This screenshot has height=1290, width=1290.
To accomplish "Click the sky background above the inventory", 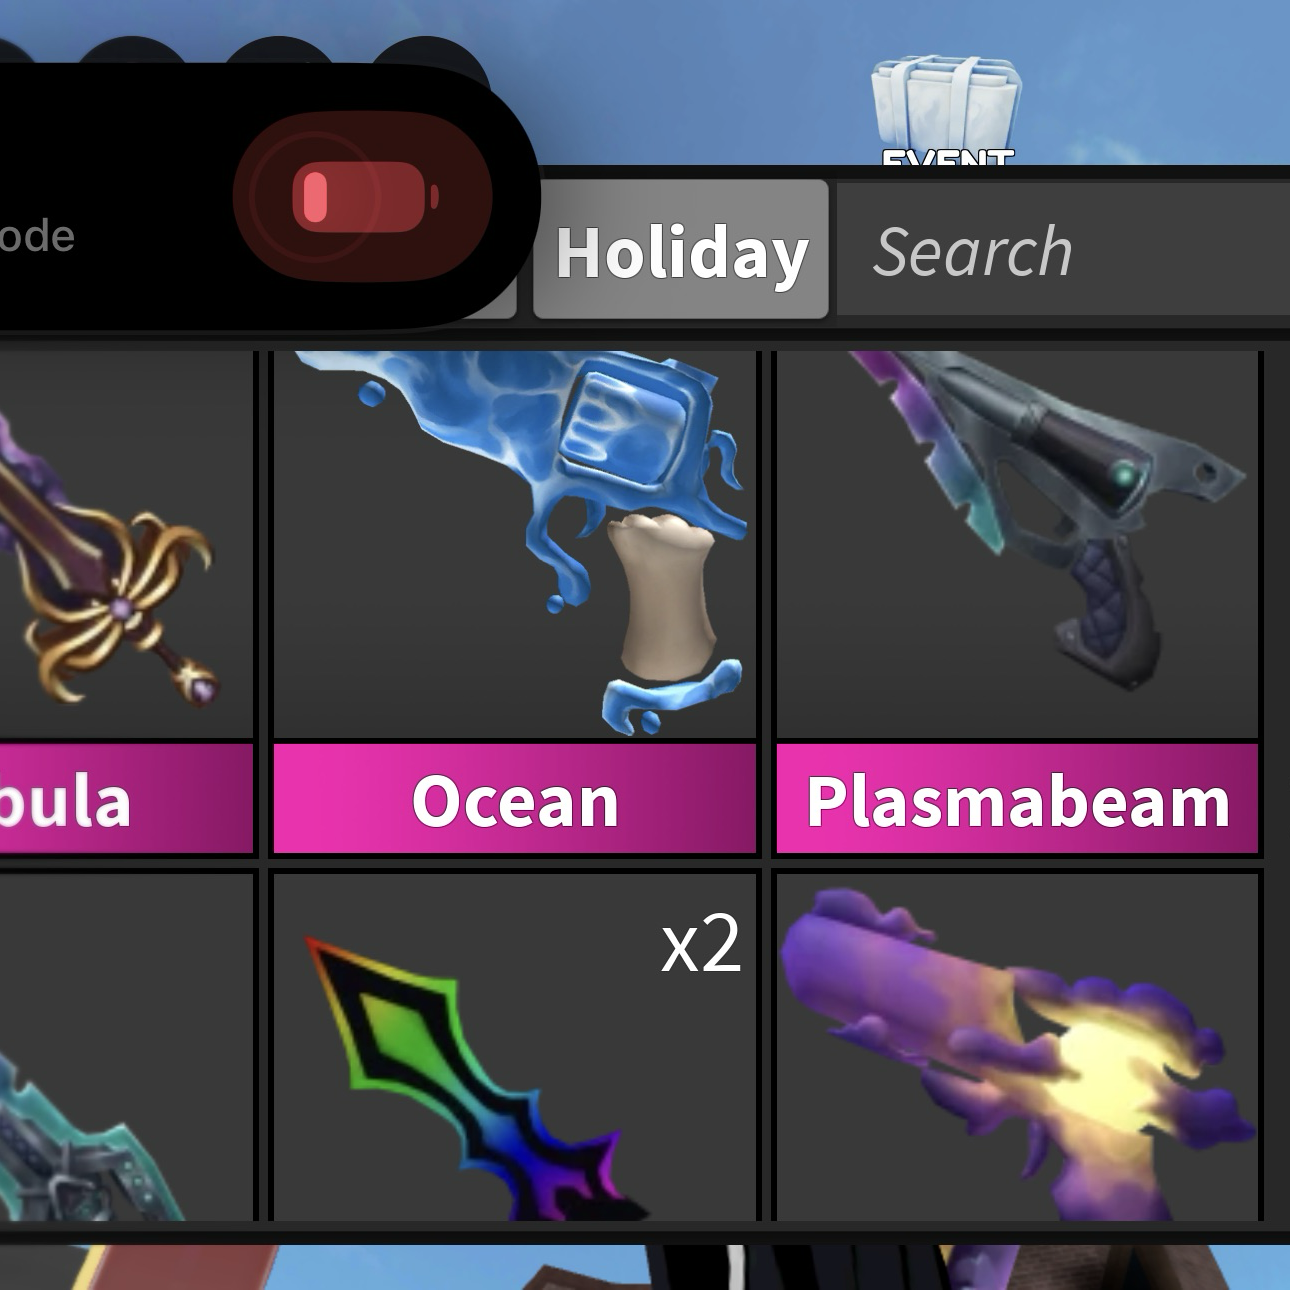I will (700, 80).
